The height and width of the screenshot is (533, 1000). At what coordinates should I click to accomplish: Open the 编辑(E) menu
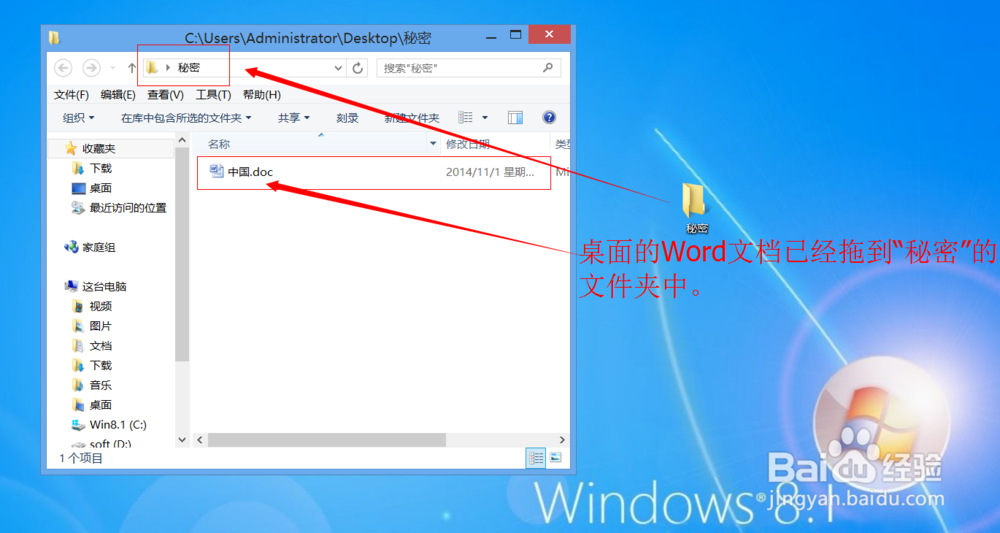click(x=118, y=95)
